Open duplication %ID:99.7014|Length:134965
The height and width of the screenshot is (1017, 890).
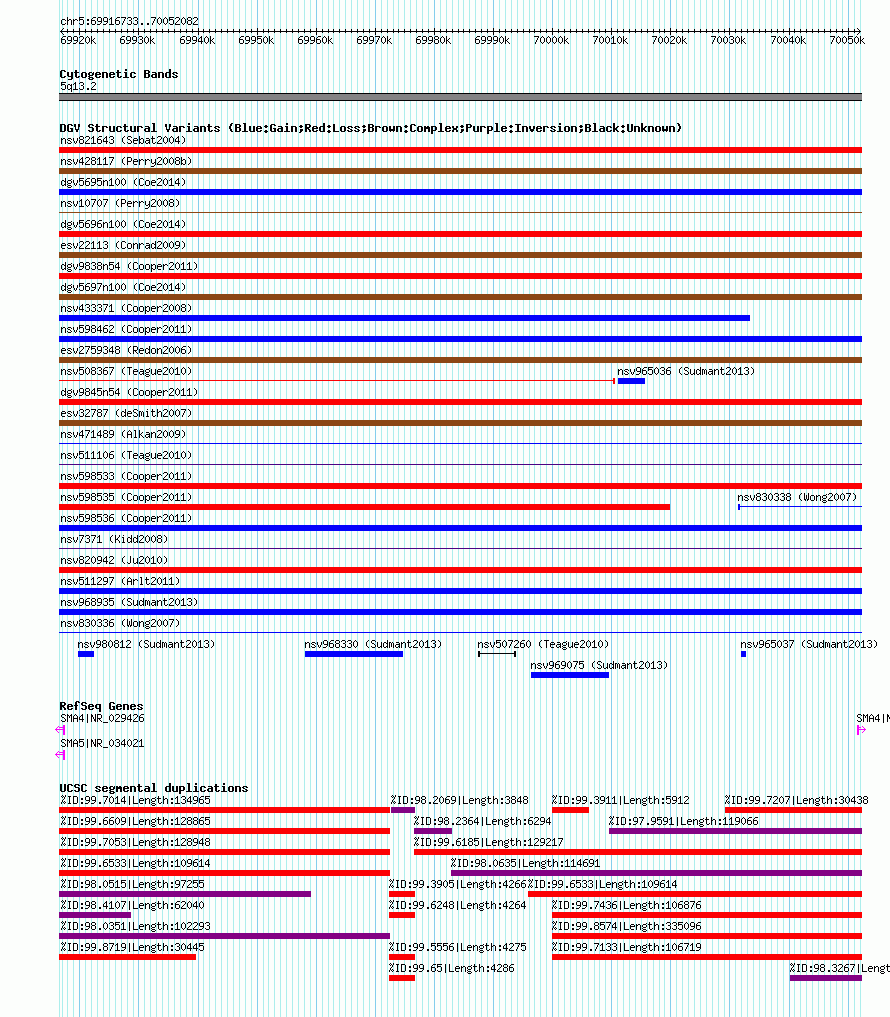coord(135,800)
